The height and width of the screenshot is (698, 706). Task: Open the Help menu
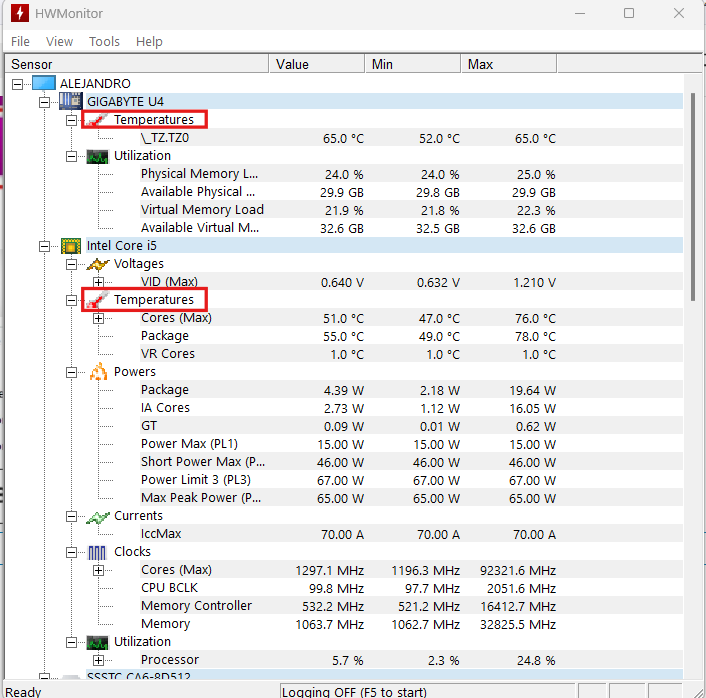click(x=149, y=41)
